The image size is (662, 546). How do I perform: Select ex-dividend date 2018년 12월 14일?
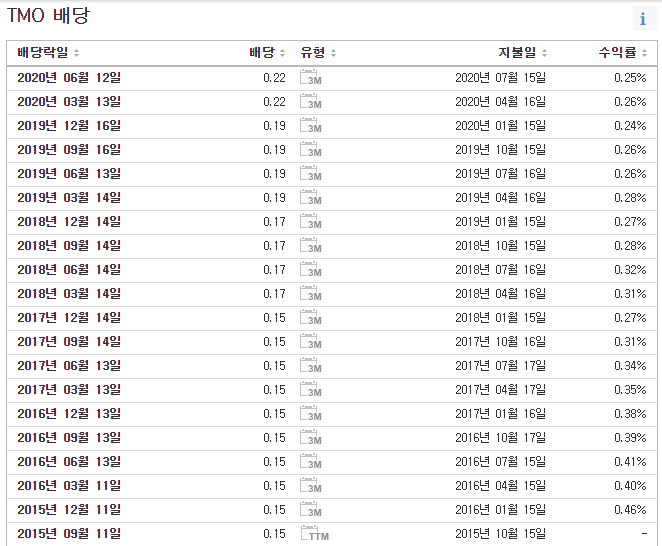[69, 222]
